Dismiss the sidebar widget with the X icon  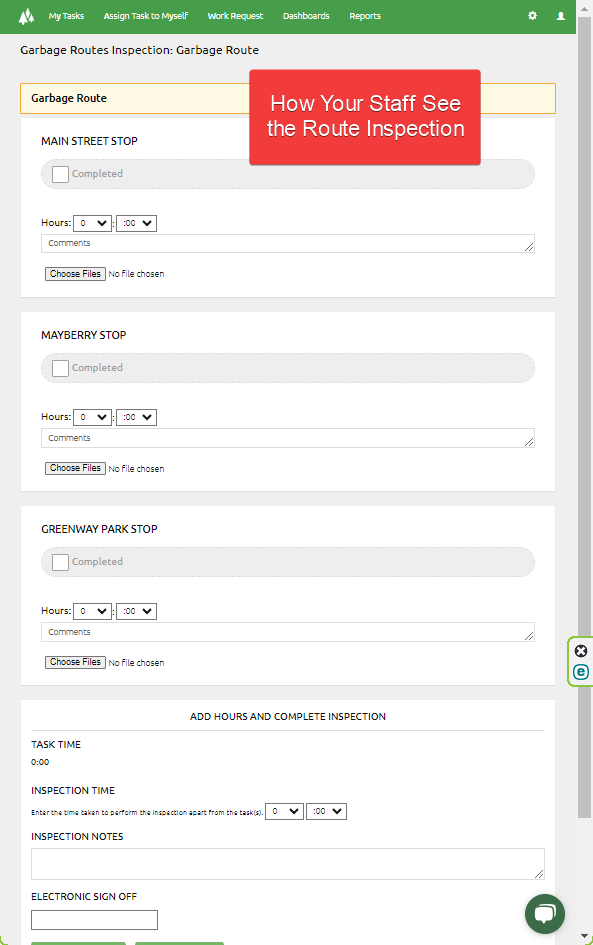point(581,651)
